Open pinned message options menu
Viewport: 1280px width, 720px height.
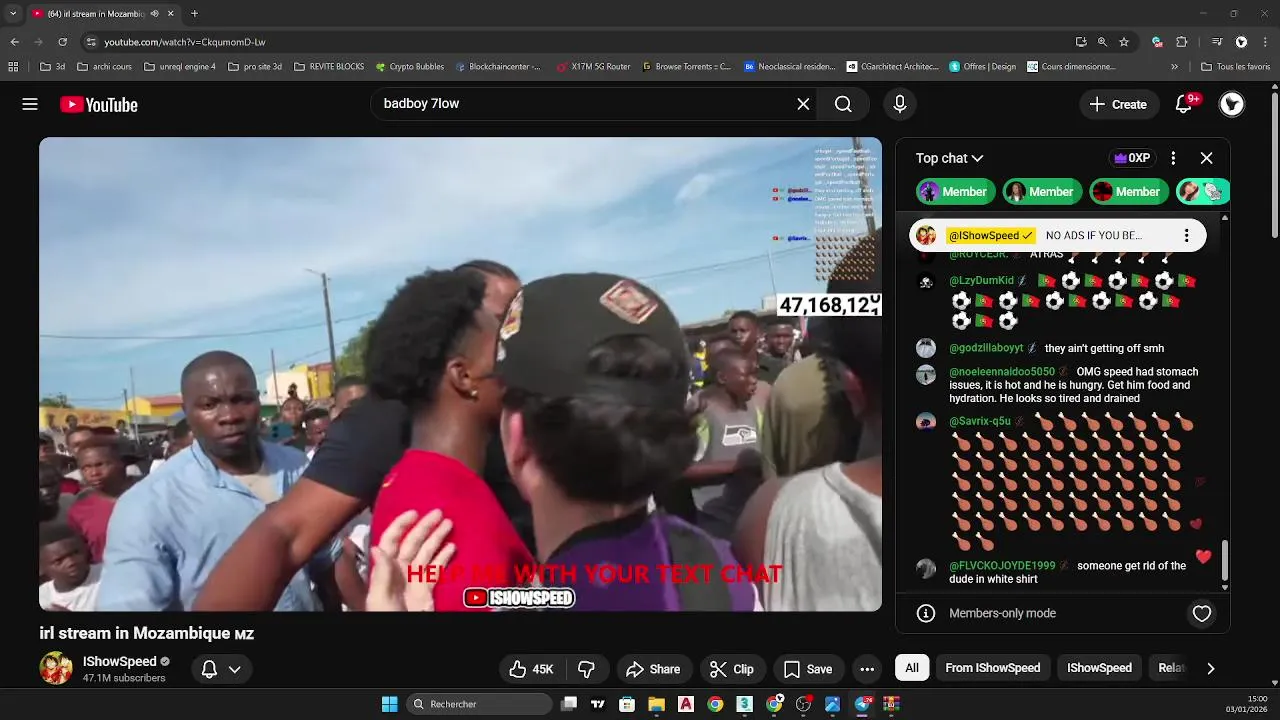(x=1186, y=235)
